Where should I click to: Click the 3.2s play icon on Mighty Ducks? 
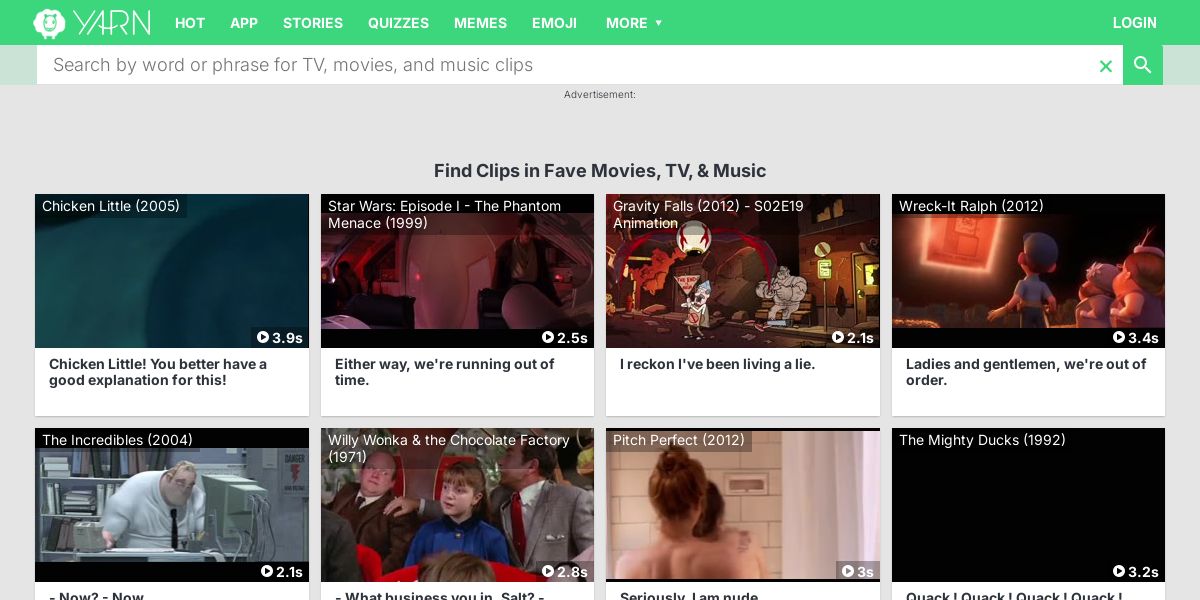click(x=1119, y=572)
